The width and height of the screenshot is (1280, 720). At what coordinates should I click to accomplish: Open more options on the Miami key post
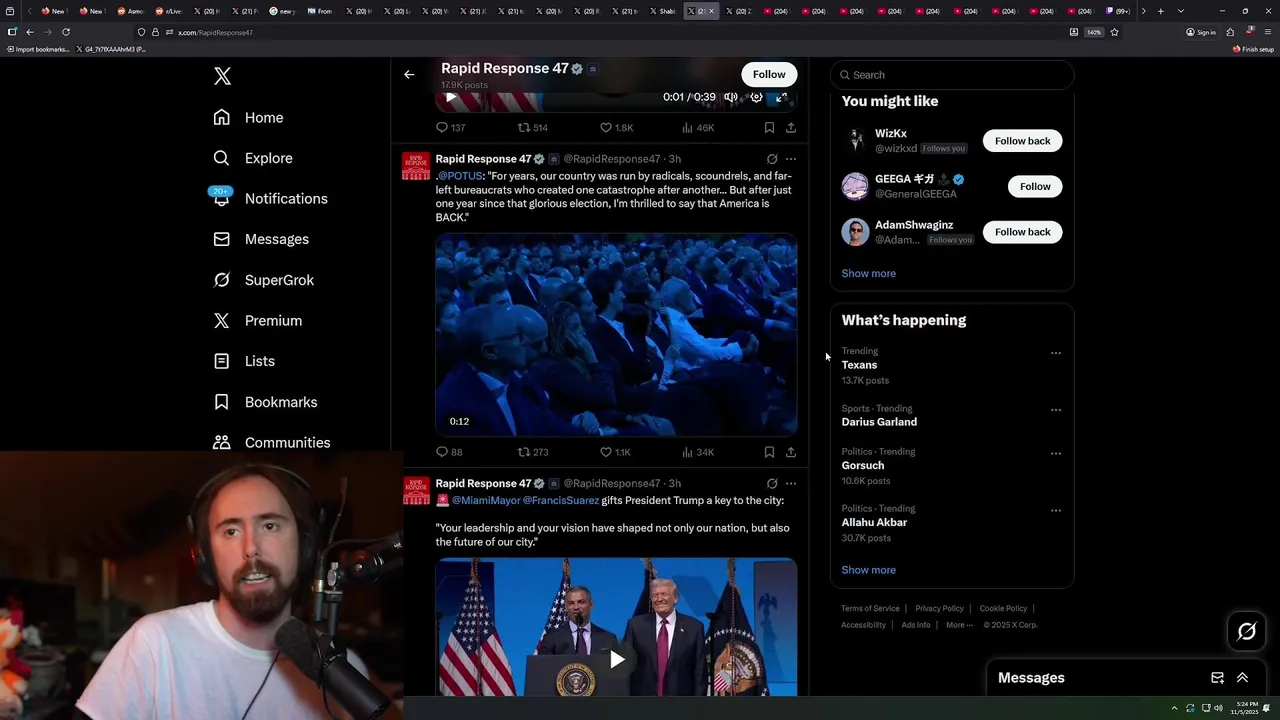791,484
